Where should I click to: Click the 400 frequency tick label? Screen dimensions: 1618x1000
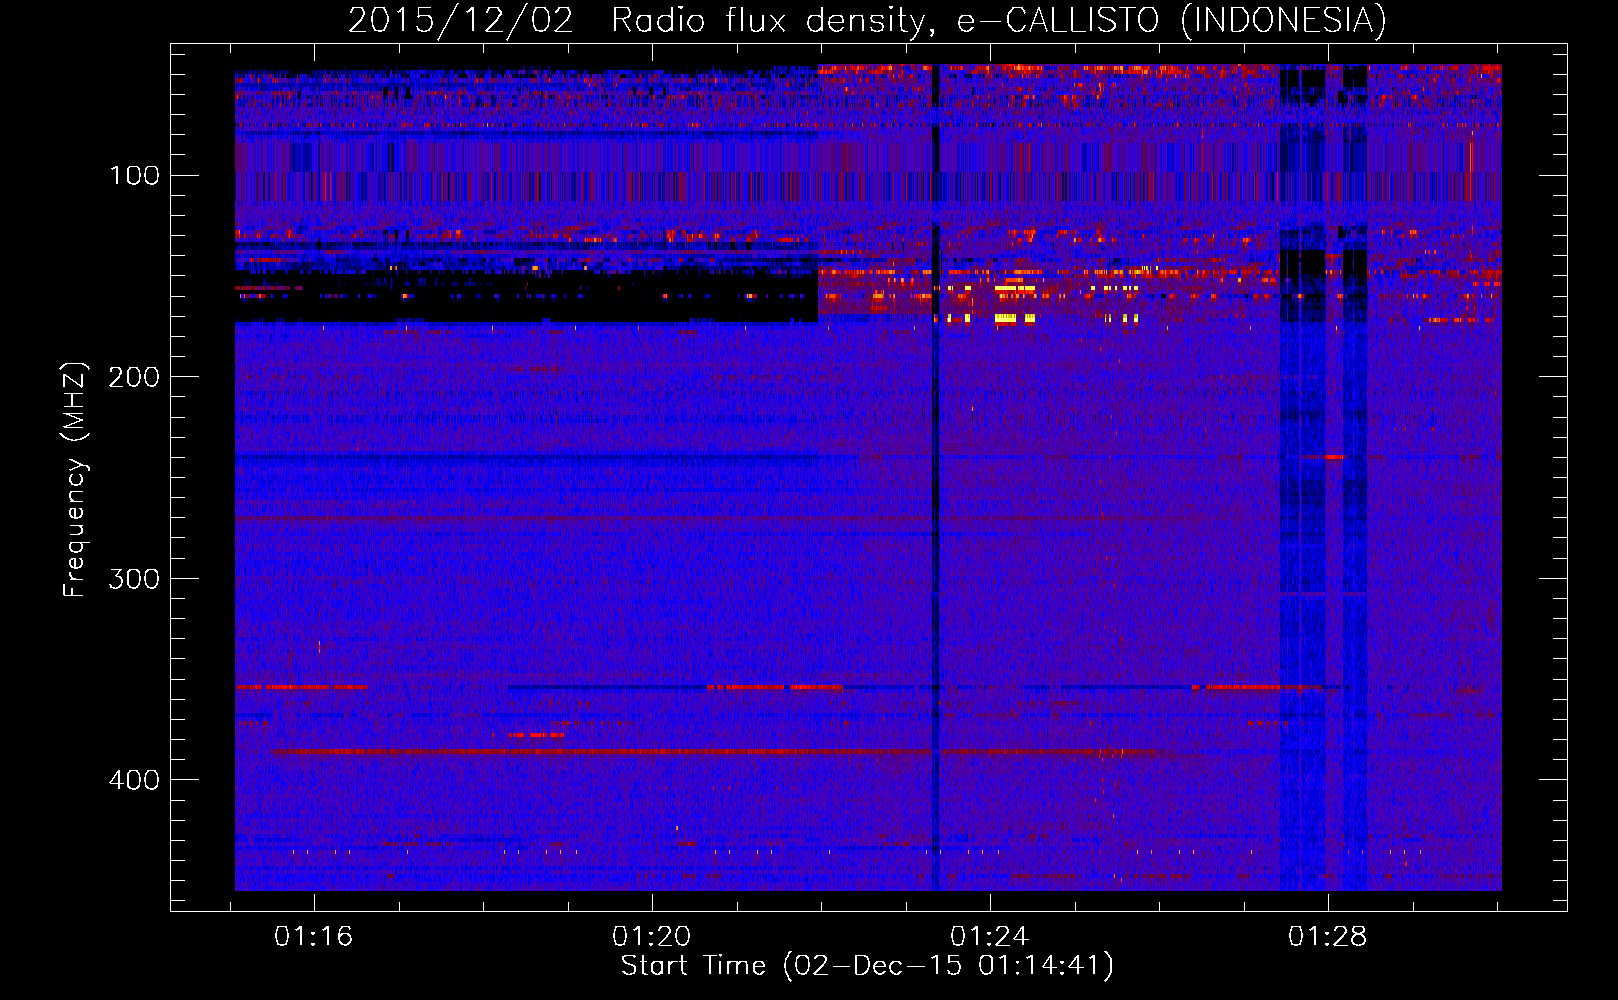pos(134,780)
